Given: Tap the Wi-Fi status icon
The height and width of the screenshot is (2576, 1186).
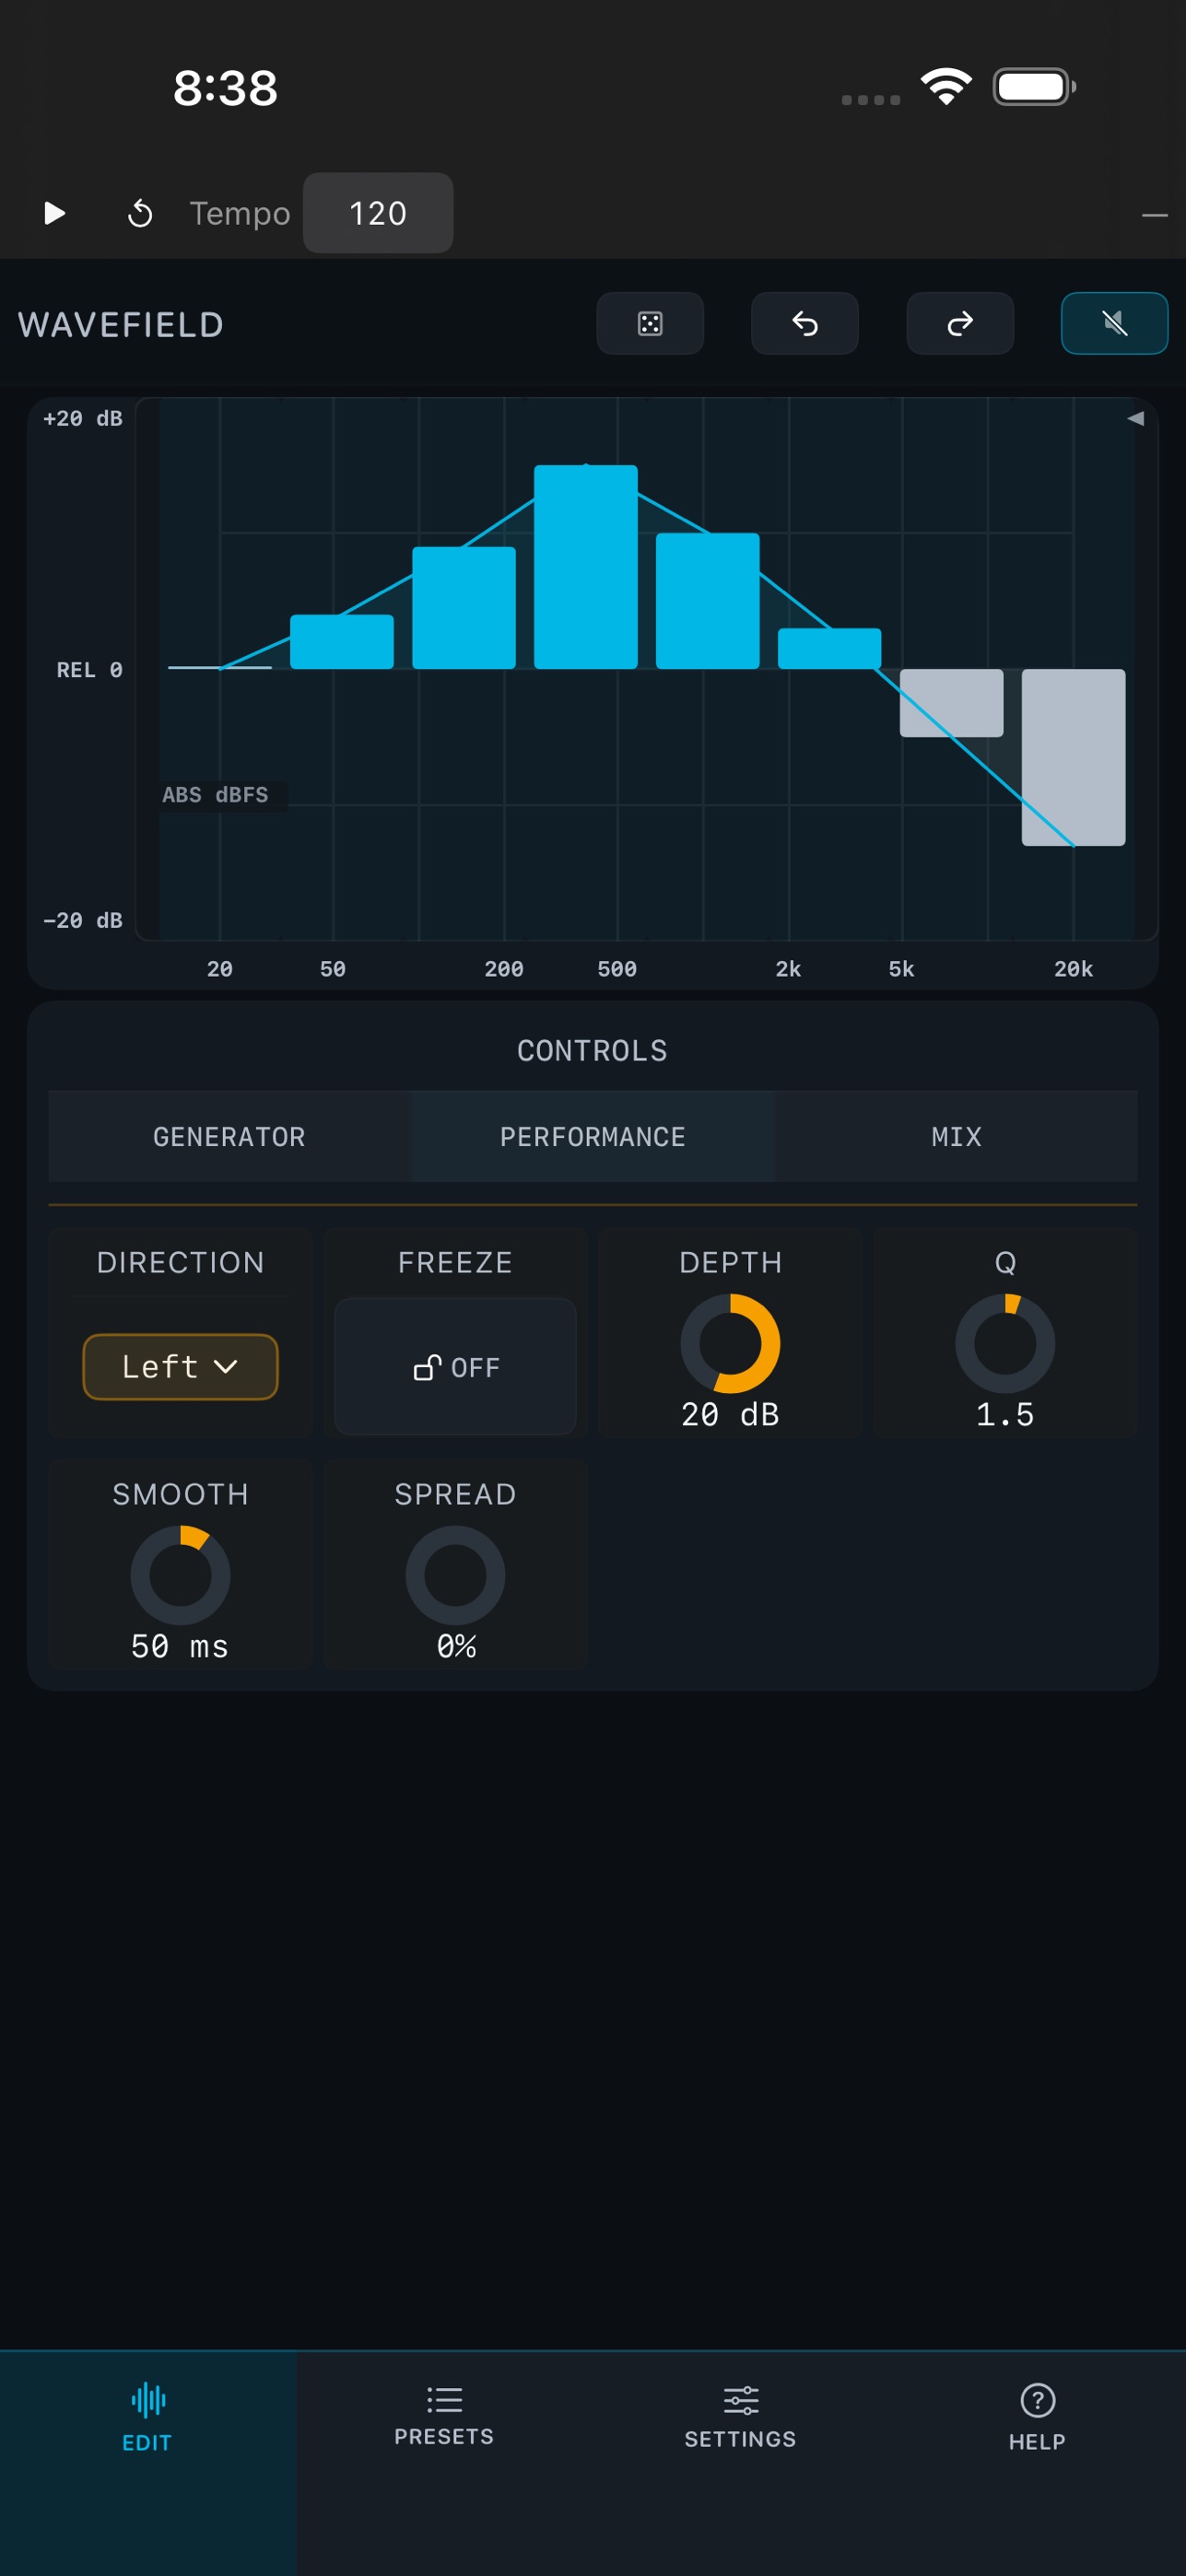Looking at the screenshot, I should tap(946, 86).
